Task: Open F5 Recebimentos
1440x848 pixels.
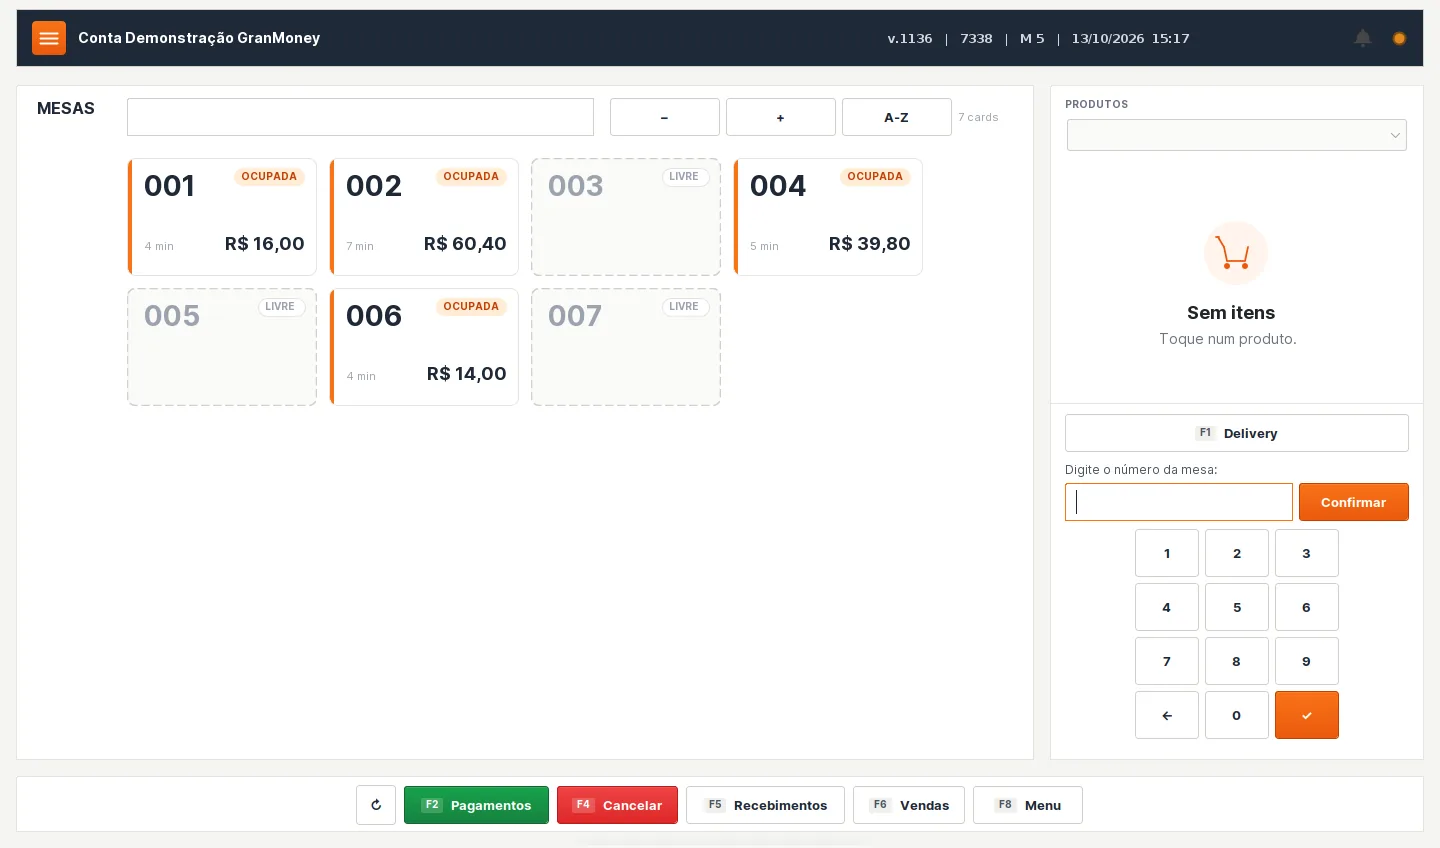Action: point(765,805)
